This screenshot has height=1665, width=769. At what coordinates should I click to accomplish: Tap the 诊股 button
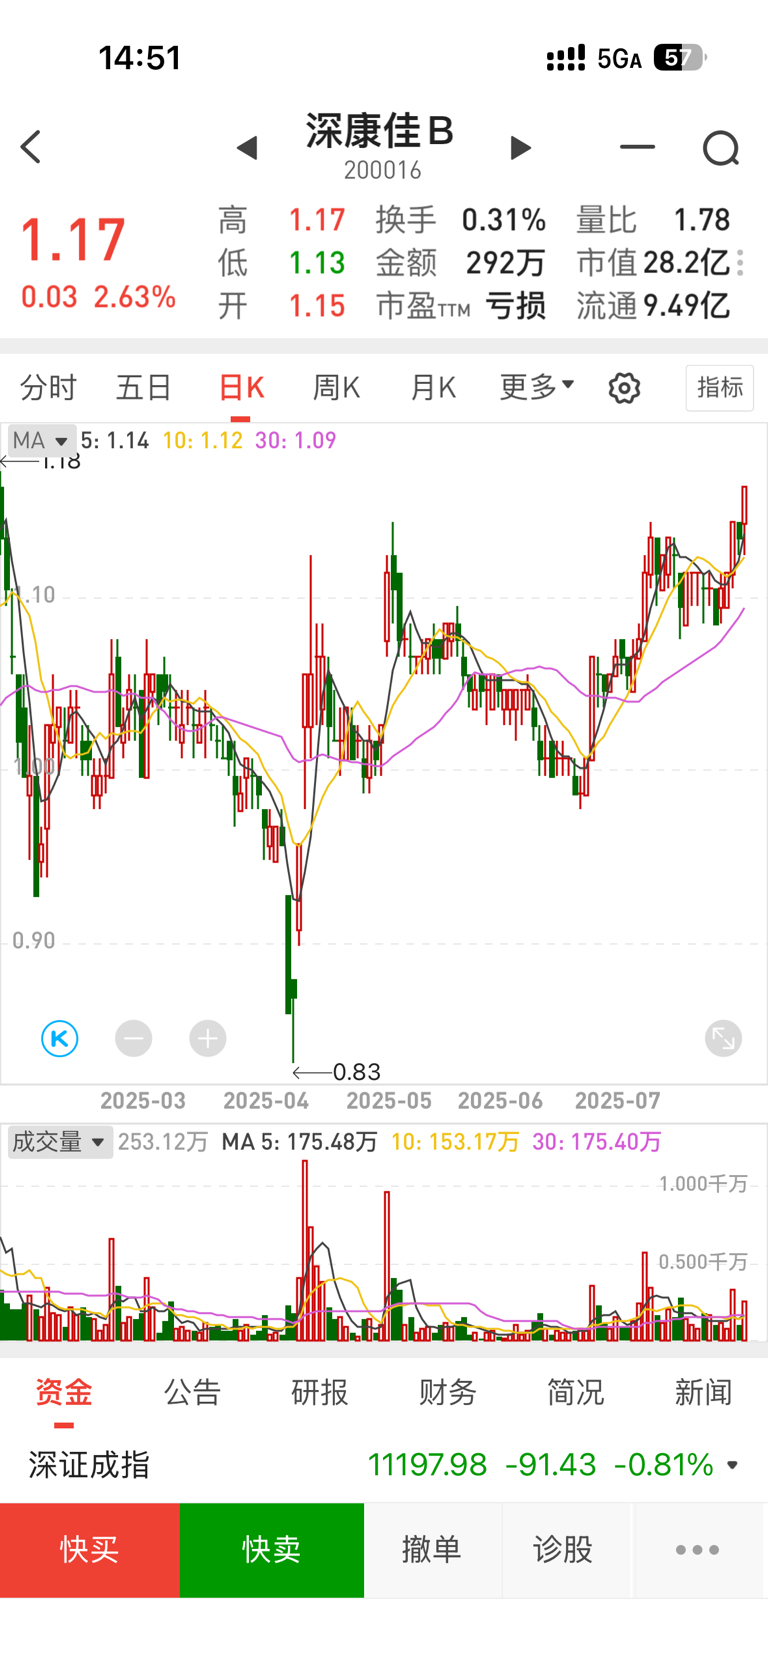pos(564,1550)
